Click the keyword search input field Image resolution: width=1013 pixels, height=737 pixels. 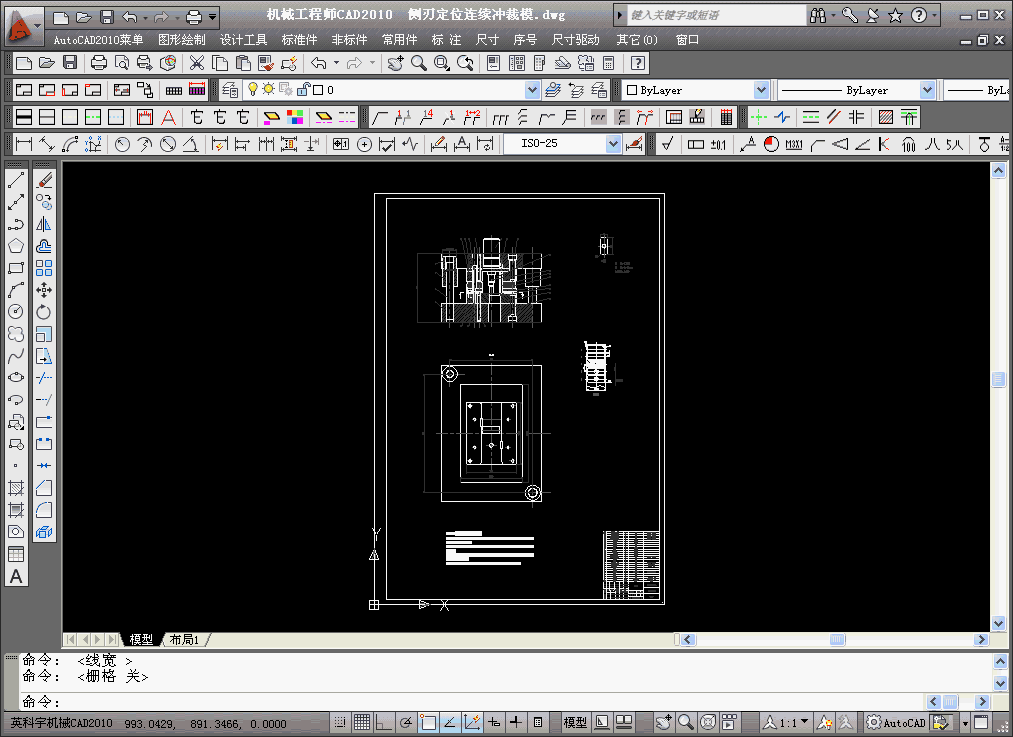716,16
